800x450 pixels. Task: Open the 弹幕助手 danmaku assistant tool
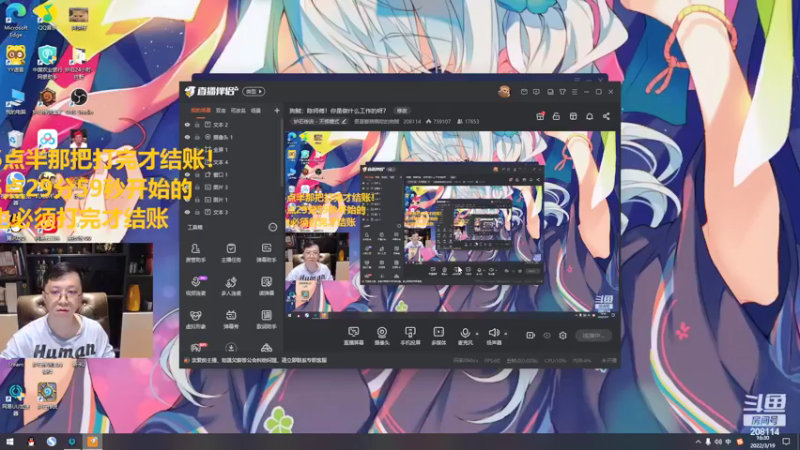tap(266, 253)
